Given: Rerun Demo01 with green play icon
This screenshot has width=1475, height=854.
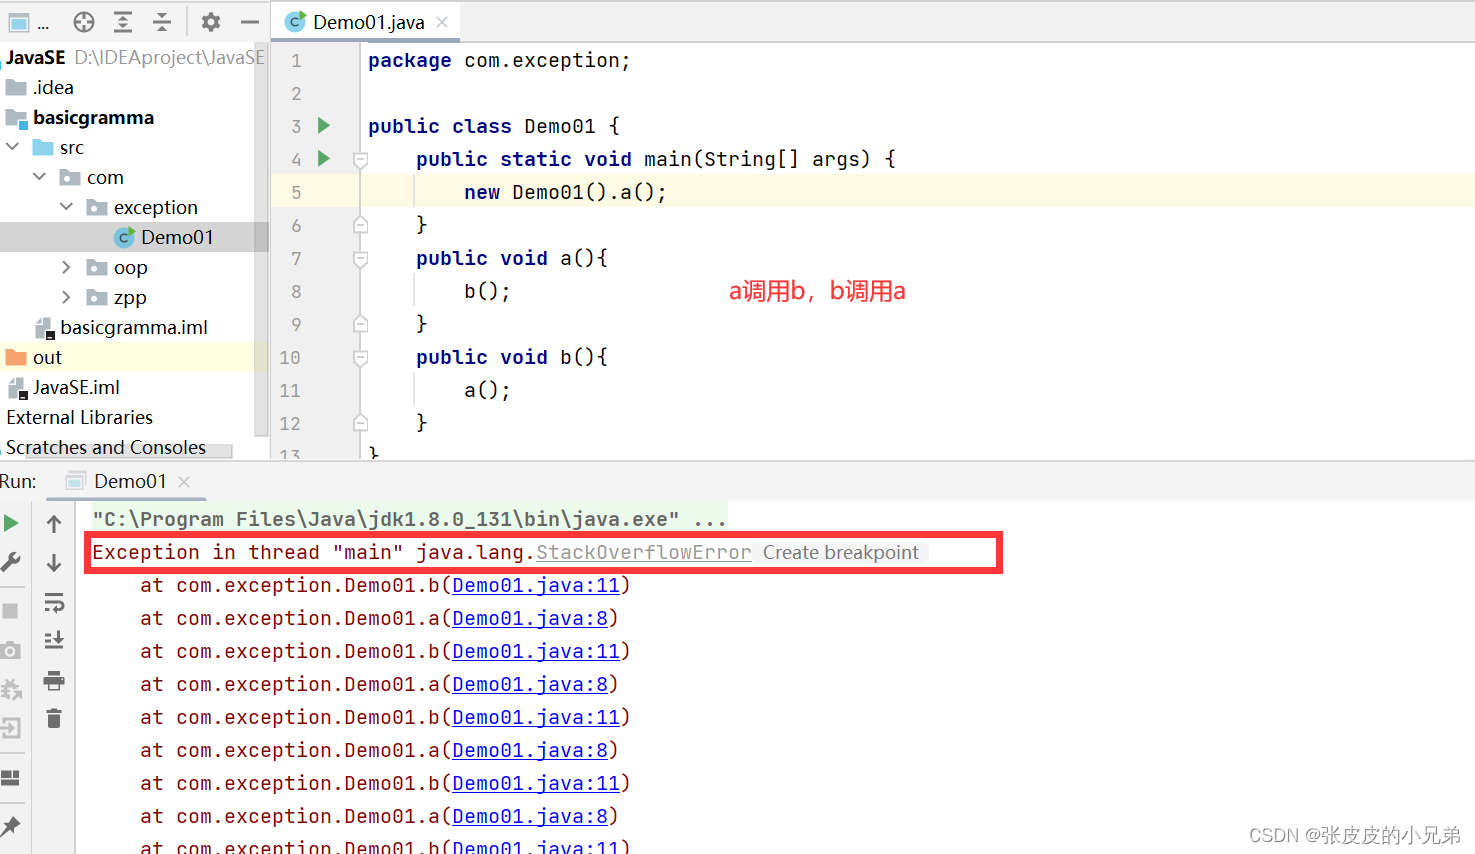Looking at the screenshot, I should (x=11, y=523).
